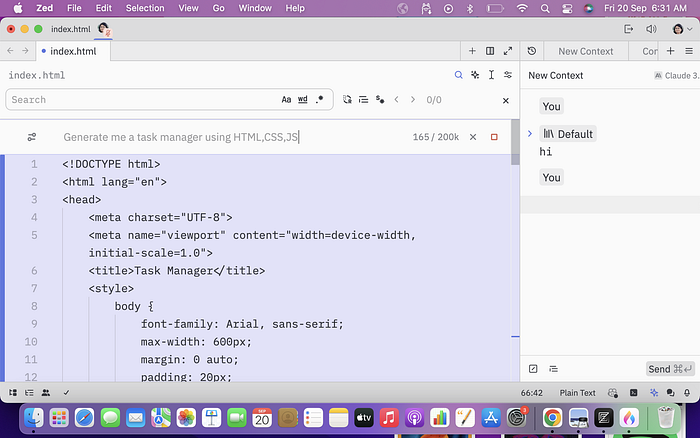The image size is (700, 438).
Task: Open assistant history clock icon
Action: (532, 51)
